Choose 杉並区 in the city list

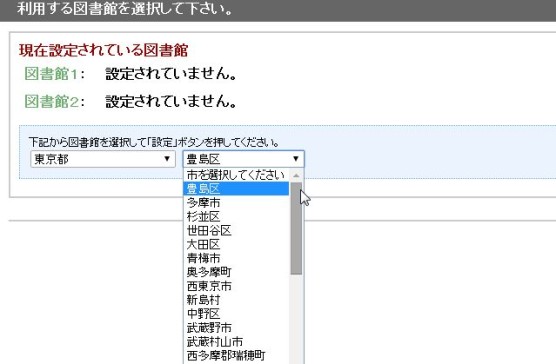pos(236,217)
